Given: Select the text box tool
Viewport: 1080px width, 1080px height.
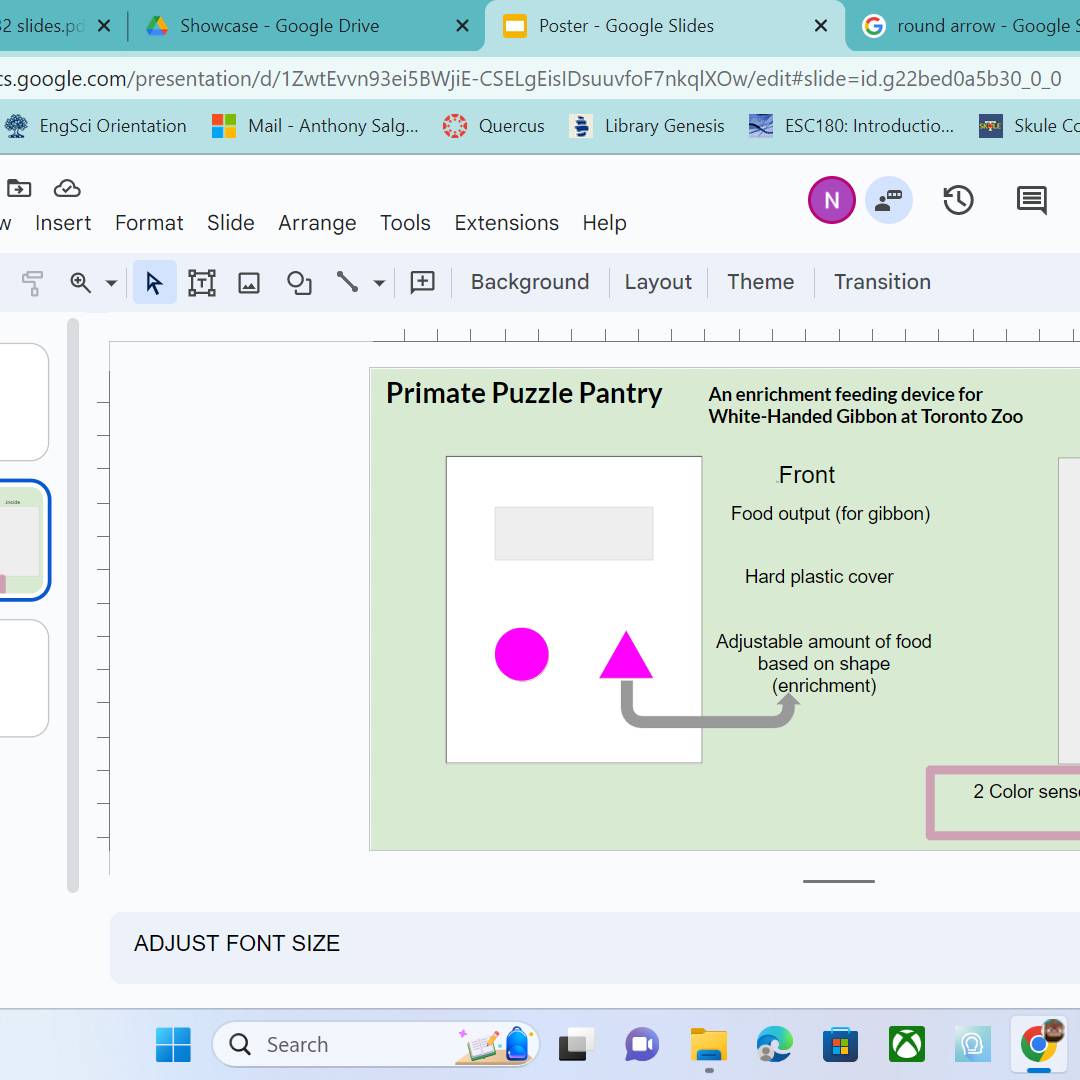Looking at the screenshot, I should point(202,283).
